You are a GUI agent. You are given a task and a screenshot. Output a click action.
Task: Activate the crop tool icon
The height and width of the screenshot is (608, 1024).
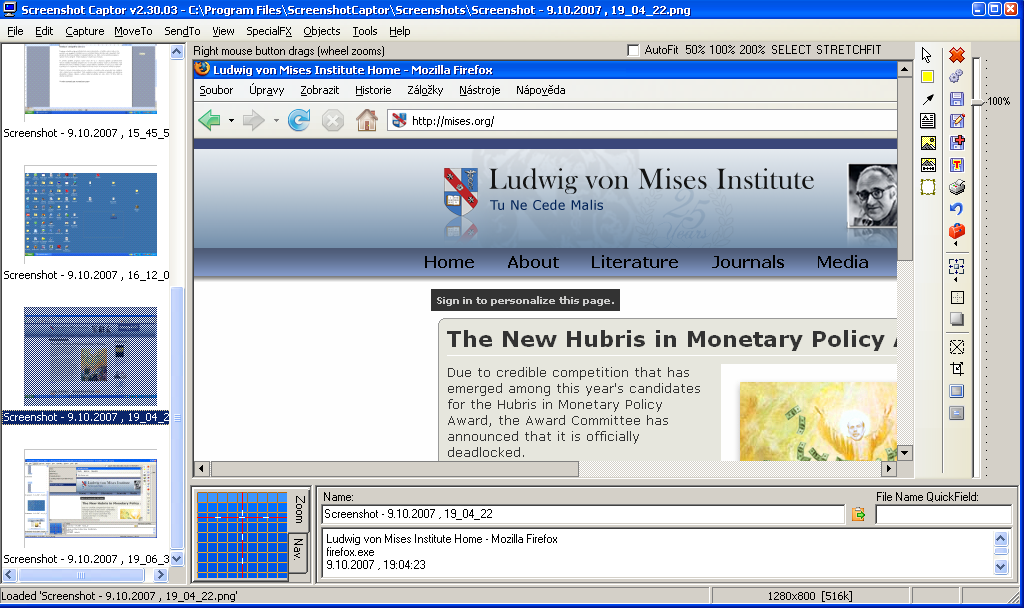coord(957,369)
